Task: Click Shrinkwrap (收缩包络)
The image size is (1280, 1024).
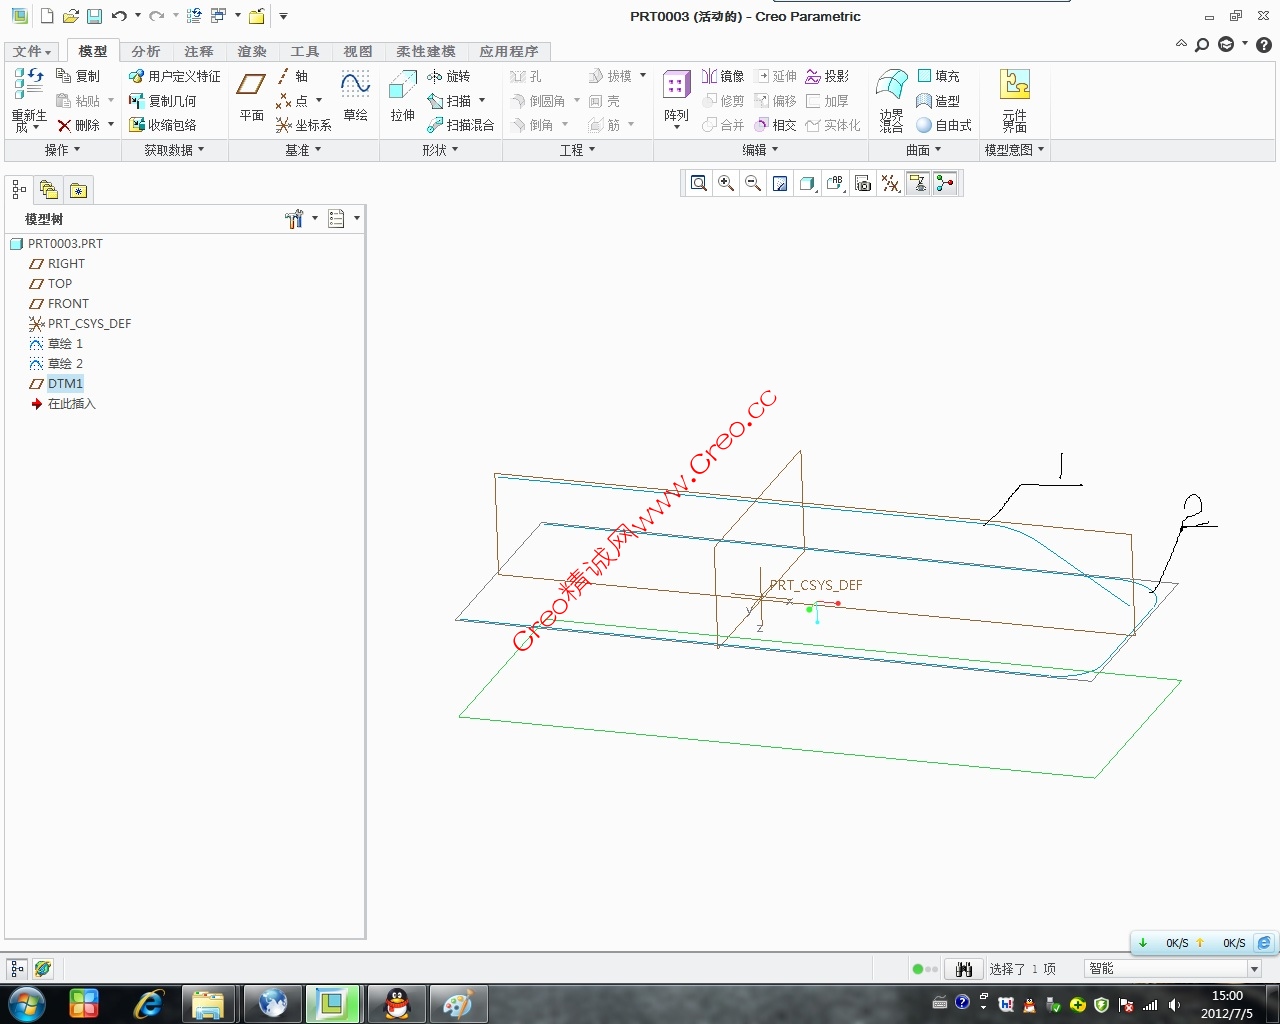Action: (x=163, y=125)
